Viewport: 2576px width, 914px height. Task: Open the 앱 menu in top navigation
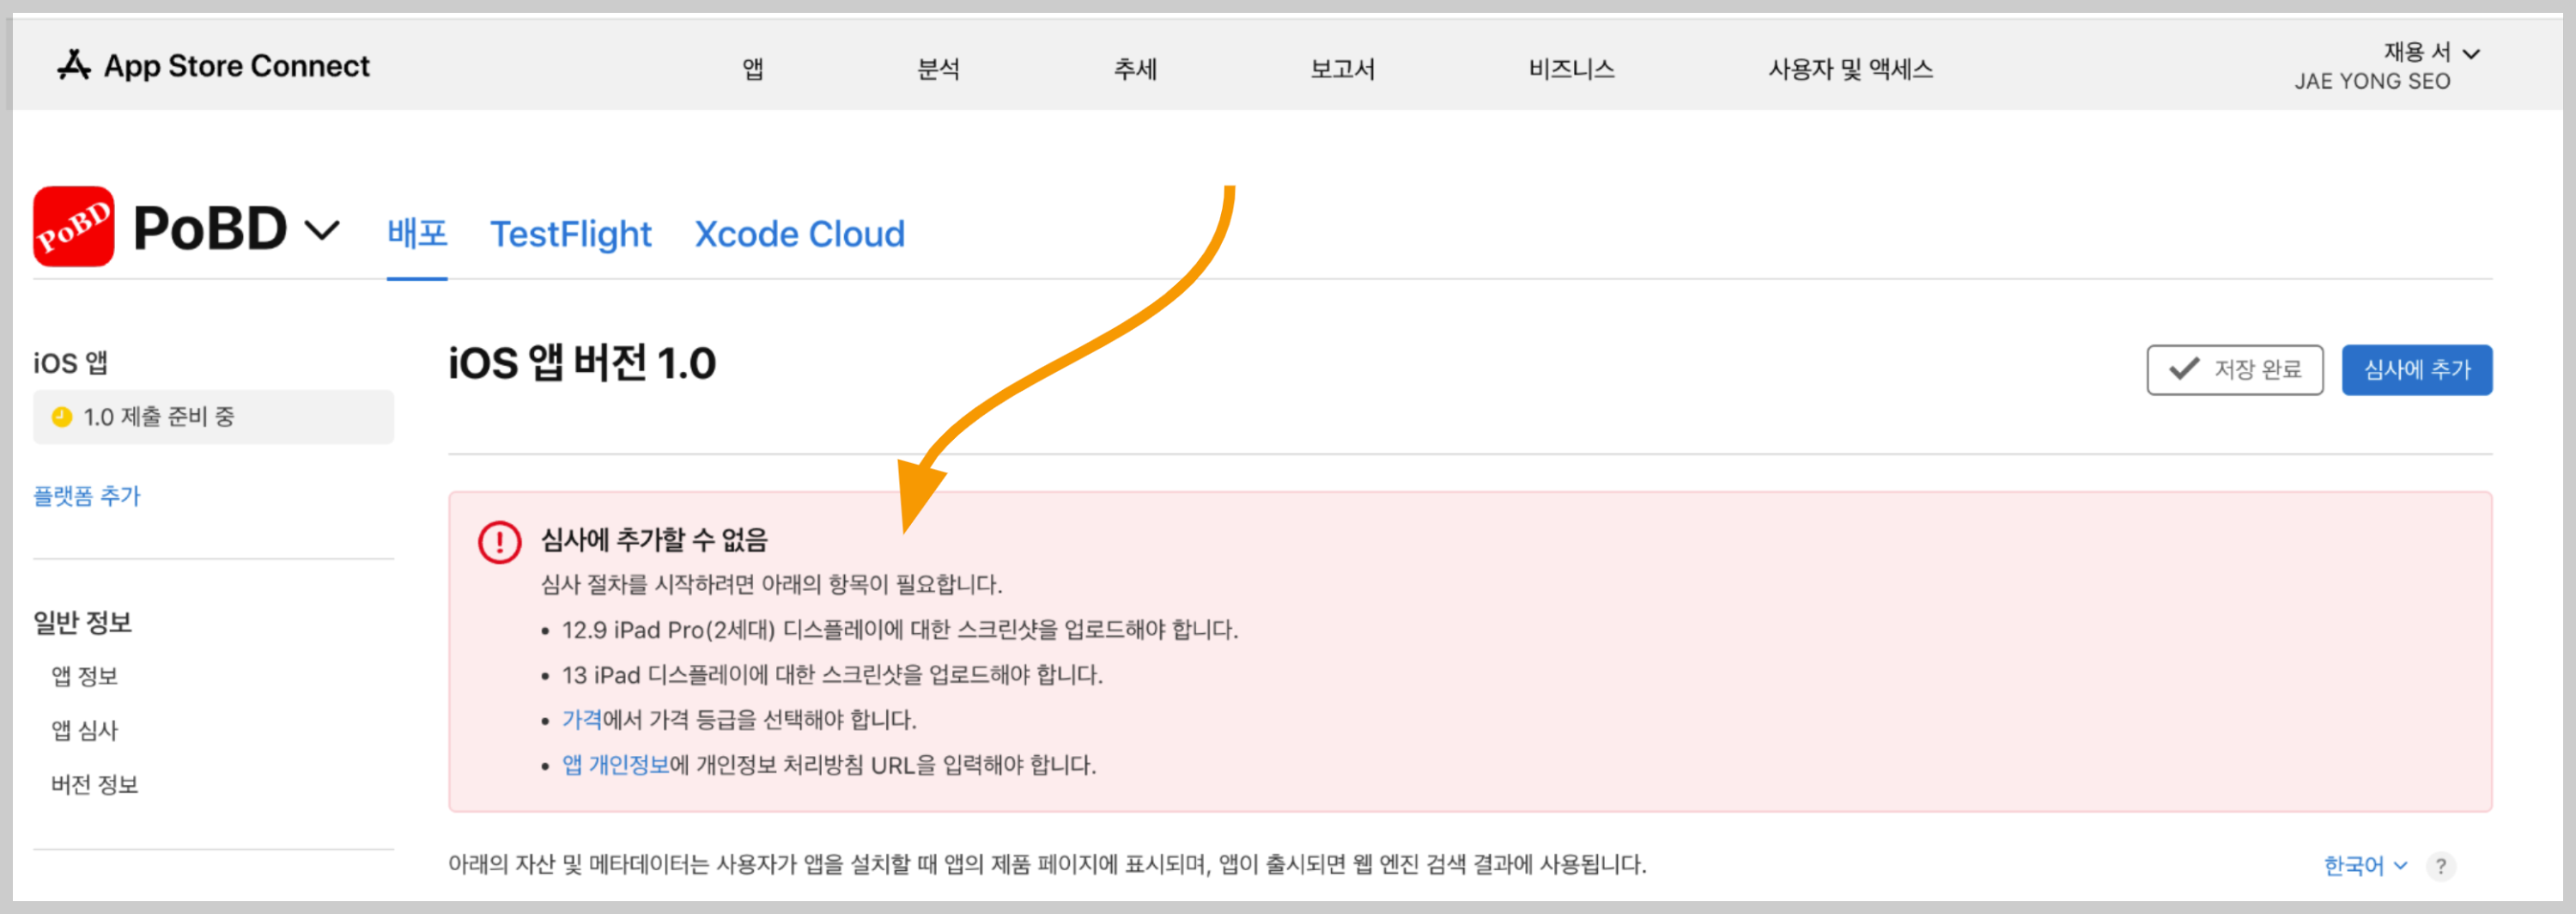pyautogui.click(x=753, y=69)
